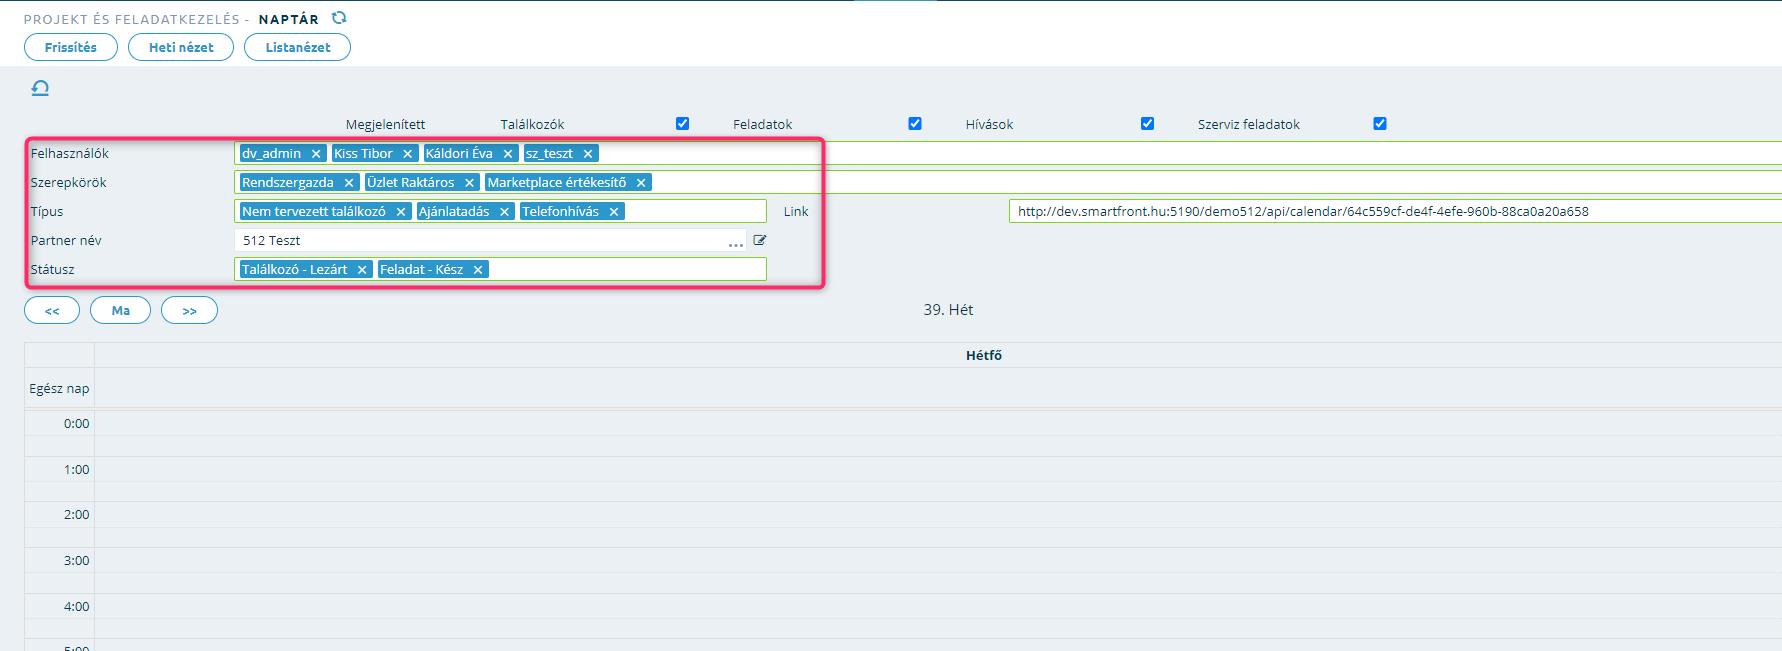
Task: Remove Ajánlatadás type tag
Action: pos(505,212)
